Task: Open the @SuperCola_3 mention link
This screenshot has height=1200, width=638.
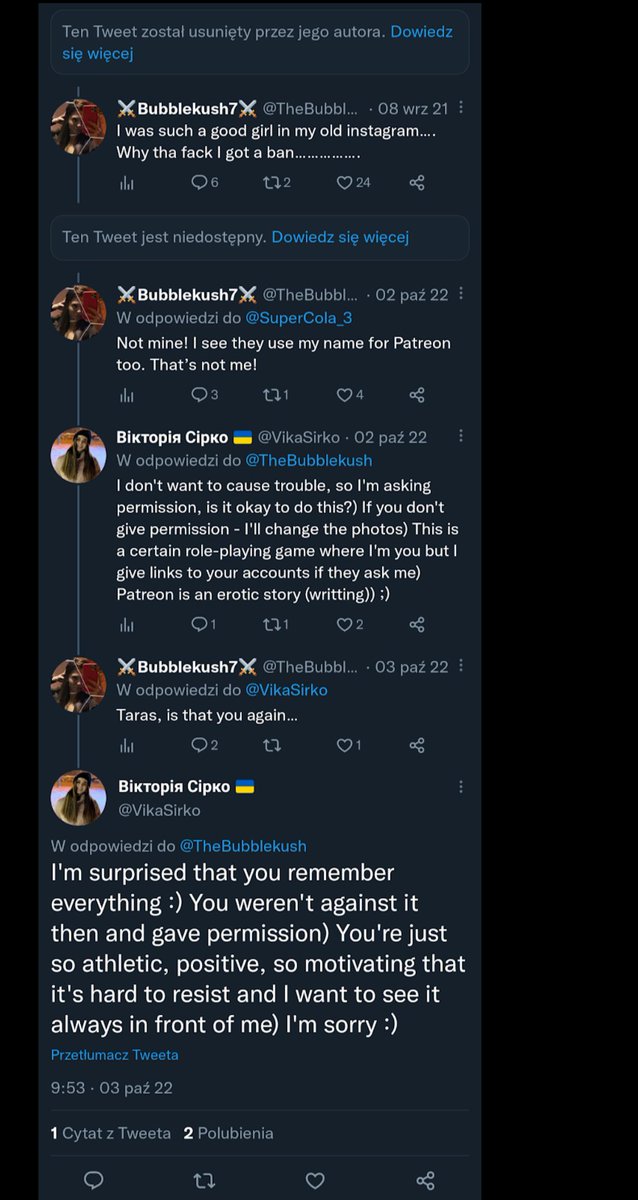Action: (299, 318)
